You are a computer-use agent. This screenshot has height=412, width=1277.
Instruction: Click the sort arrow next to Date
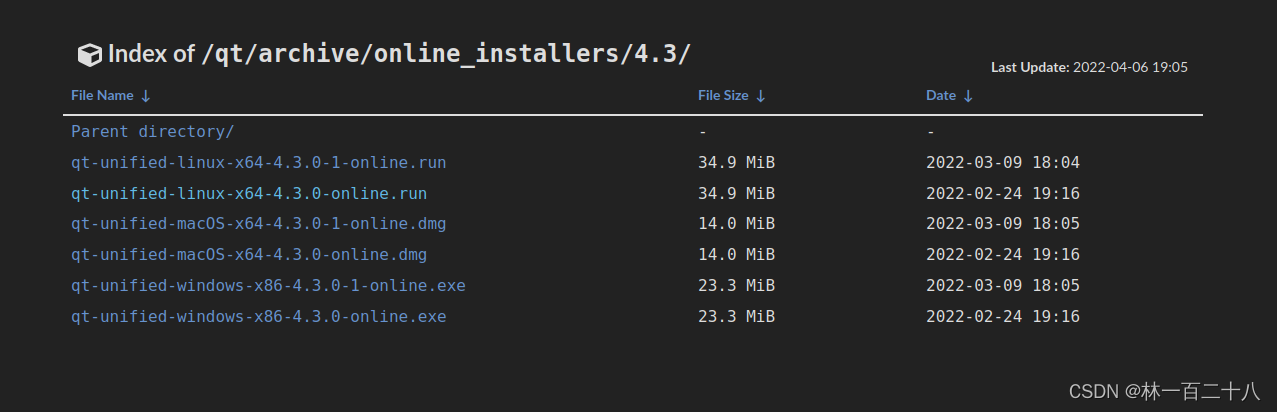tap(968, 96)
